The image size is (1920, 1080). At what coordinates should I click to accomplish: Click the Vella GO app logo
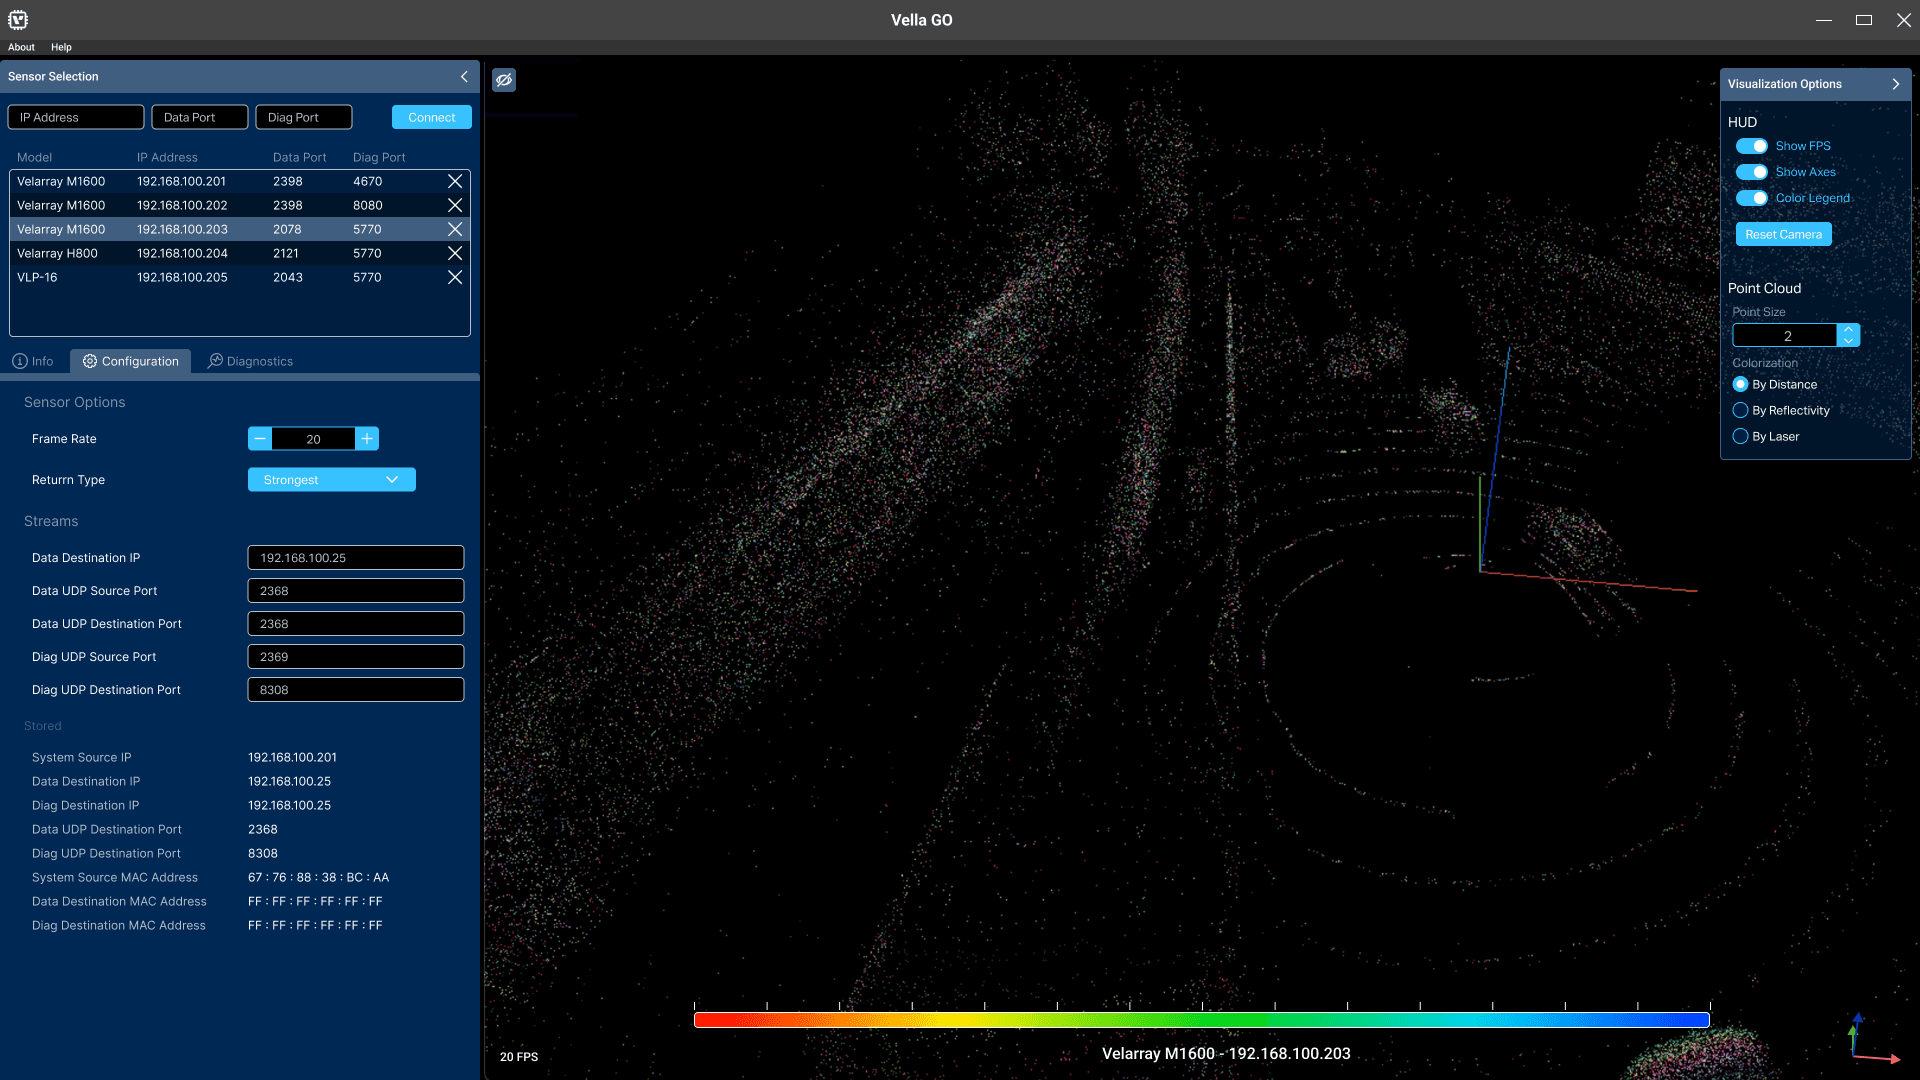coord(18,19)
